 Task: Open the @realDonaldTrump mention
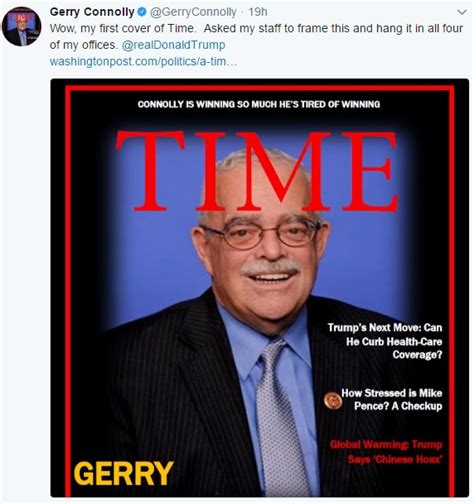[x=173, y=45]
